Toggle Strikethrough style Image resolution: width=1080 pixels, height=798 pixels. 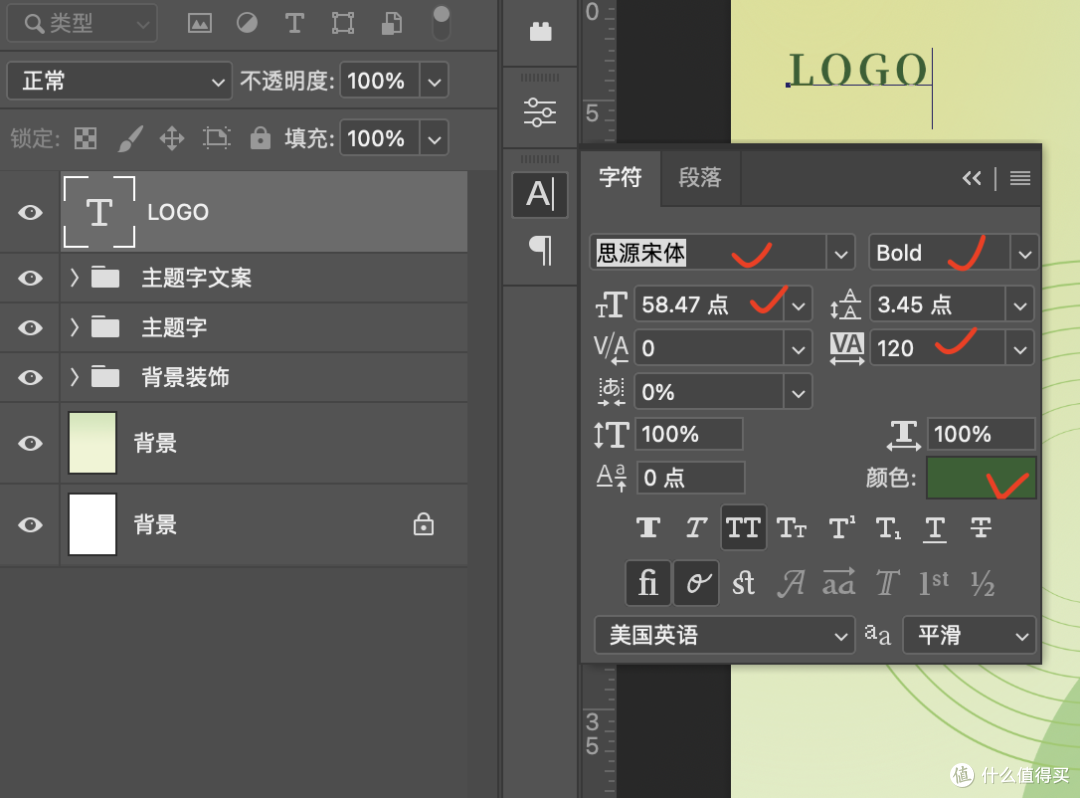[981, 528]
